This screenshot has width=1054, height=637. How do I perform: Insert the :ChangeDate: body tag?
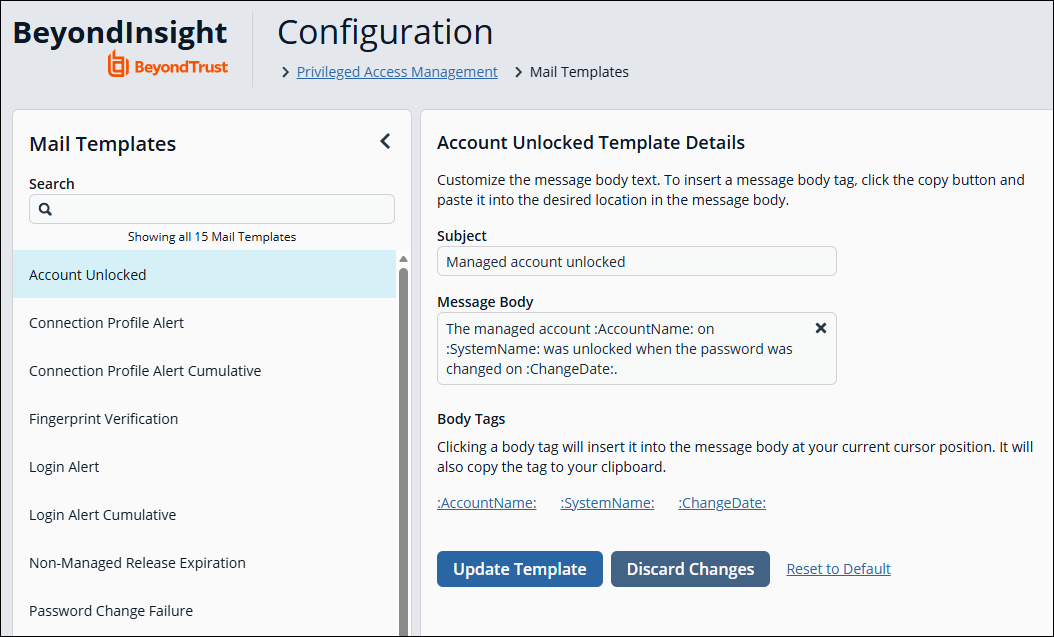point(721,502)
